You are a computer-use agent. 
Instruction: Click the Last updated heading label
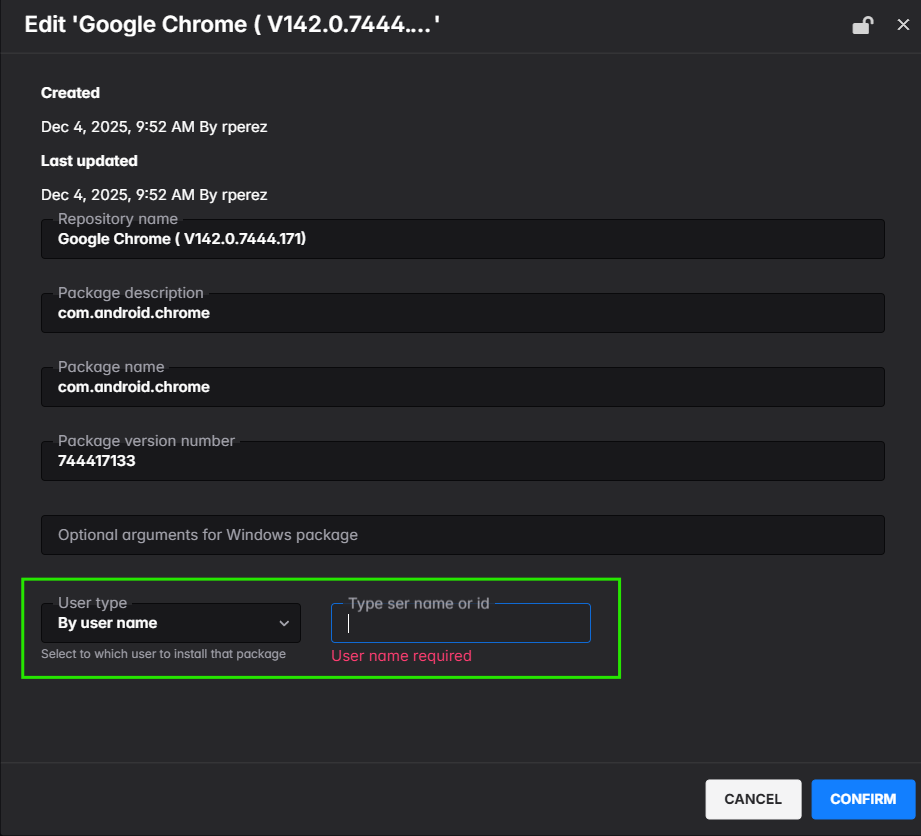point(89,161)
